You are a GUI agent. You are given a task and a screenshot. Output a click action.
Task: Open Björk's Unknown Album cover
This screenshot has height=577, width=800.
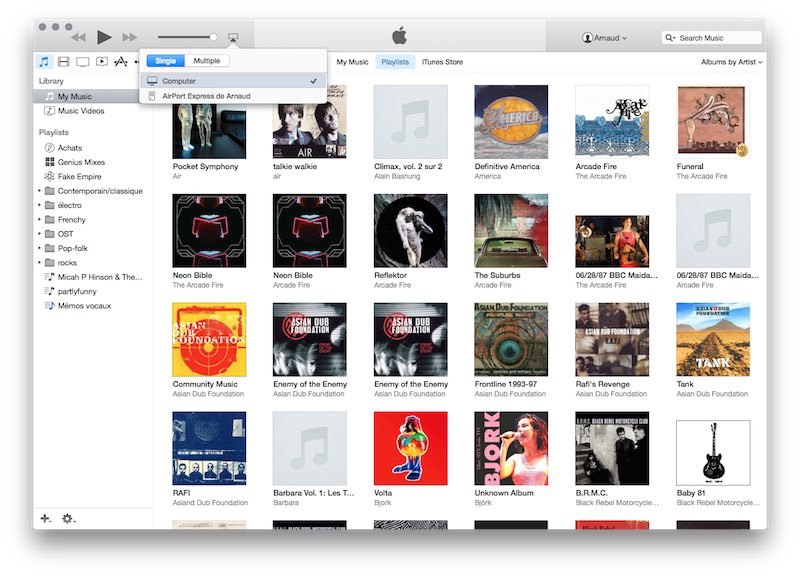[x=511, y=448]
